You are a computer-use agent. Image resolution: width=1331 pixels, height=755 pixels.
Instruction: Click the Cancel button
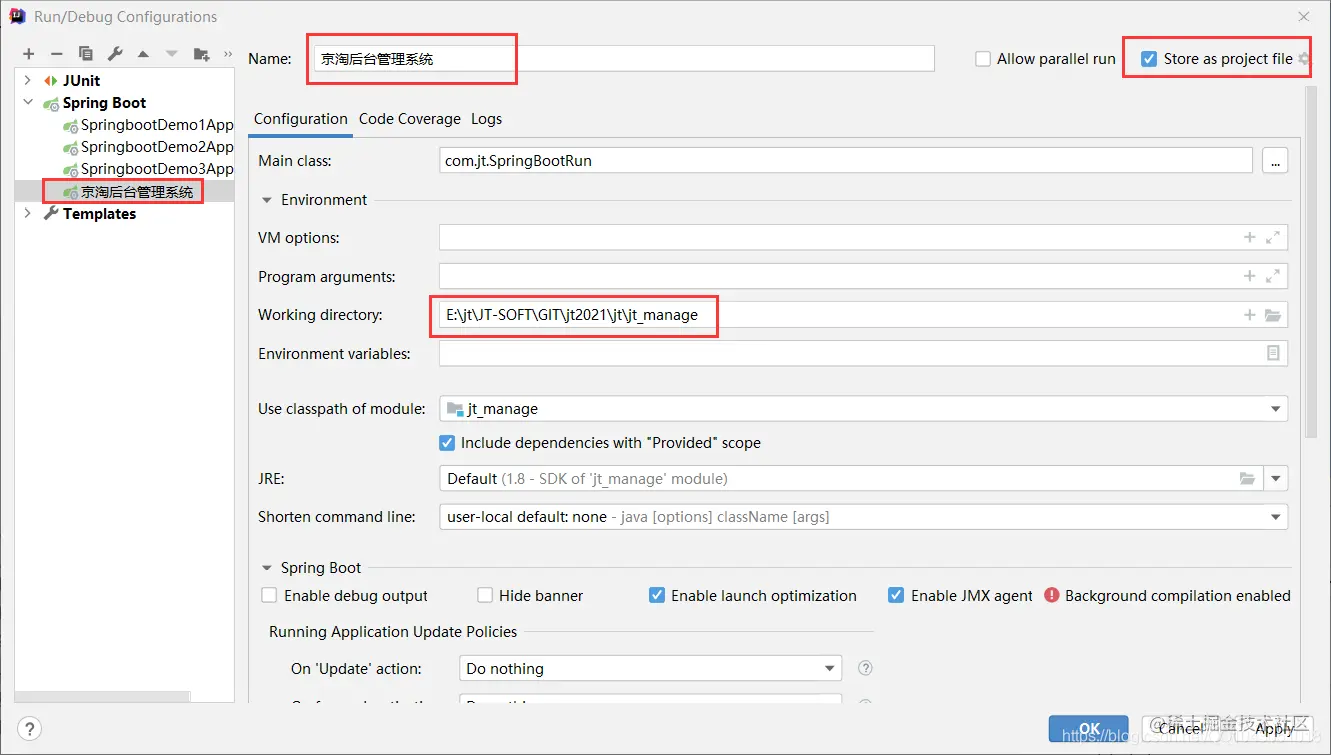tap(1181, 729)
